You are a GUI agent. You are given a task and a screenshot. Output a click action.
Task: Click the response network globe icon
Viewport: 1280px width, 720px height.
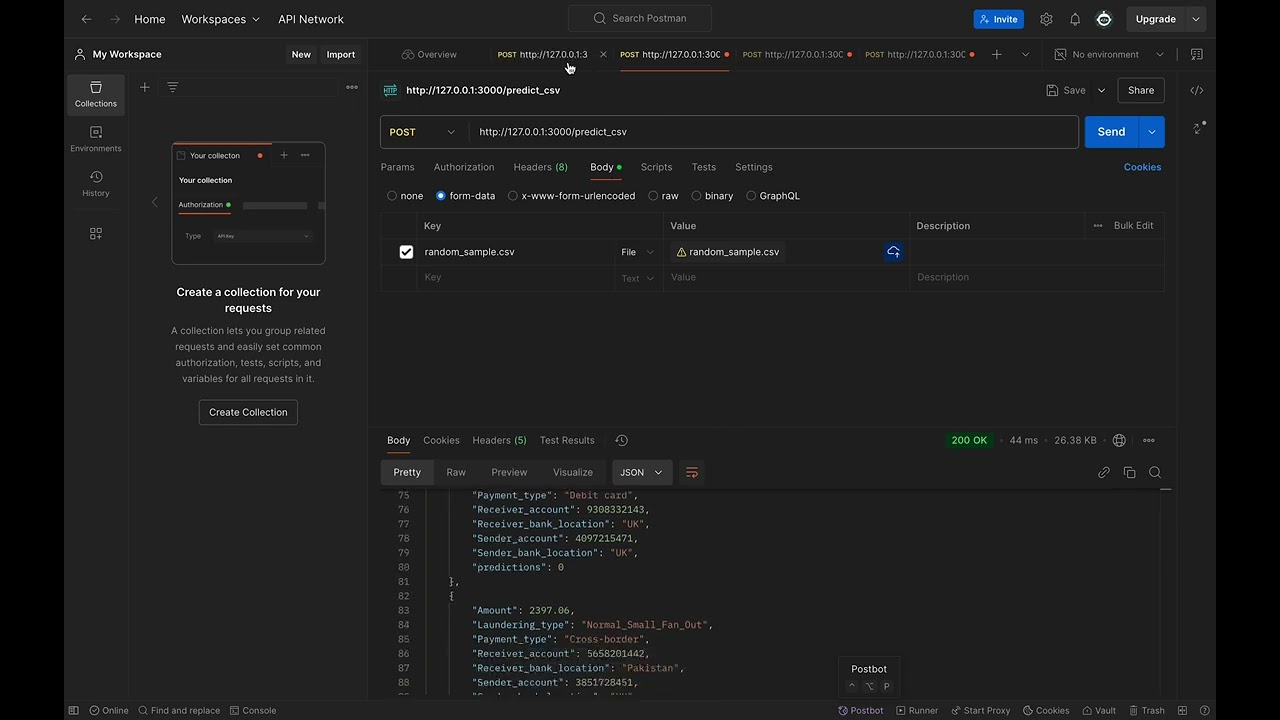point(1119,440)
